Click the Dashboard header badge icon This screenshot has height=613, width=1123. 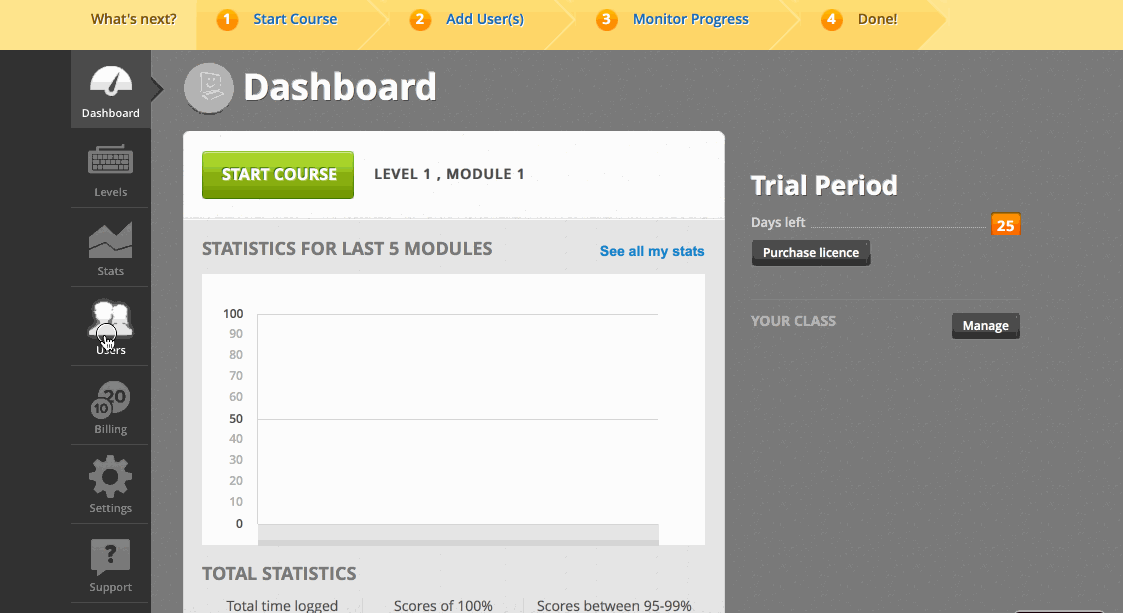click(208, 88)
